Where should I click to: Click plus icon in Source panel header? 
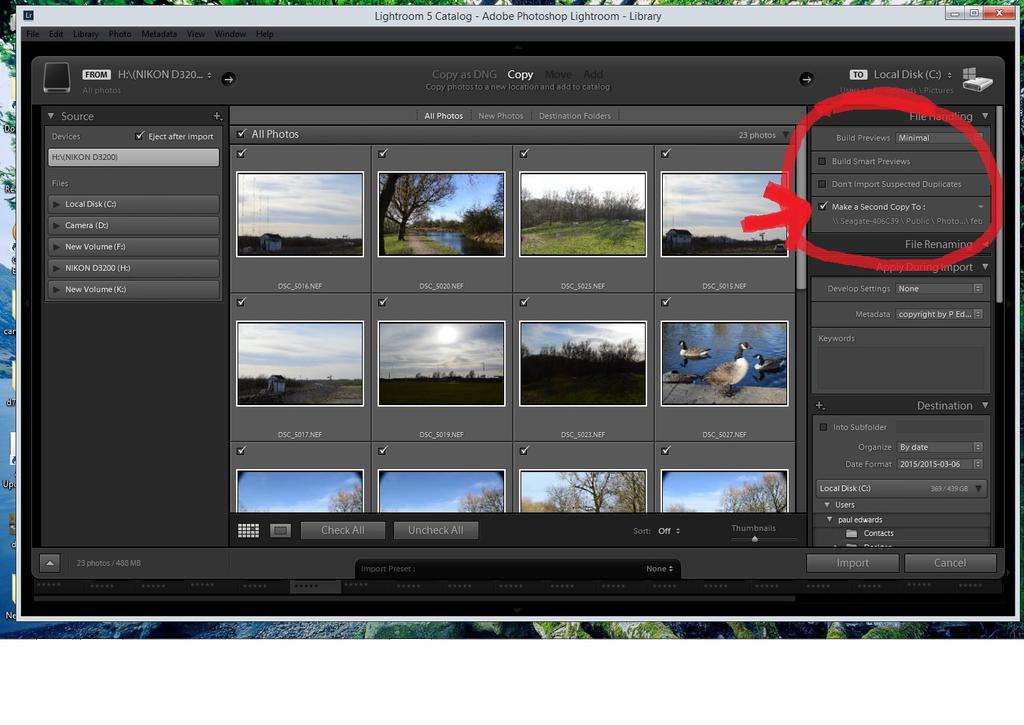point(217,116)
